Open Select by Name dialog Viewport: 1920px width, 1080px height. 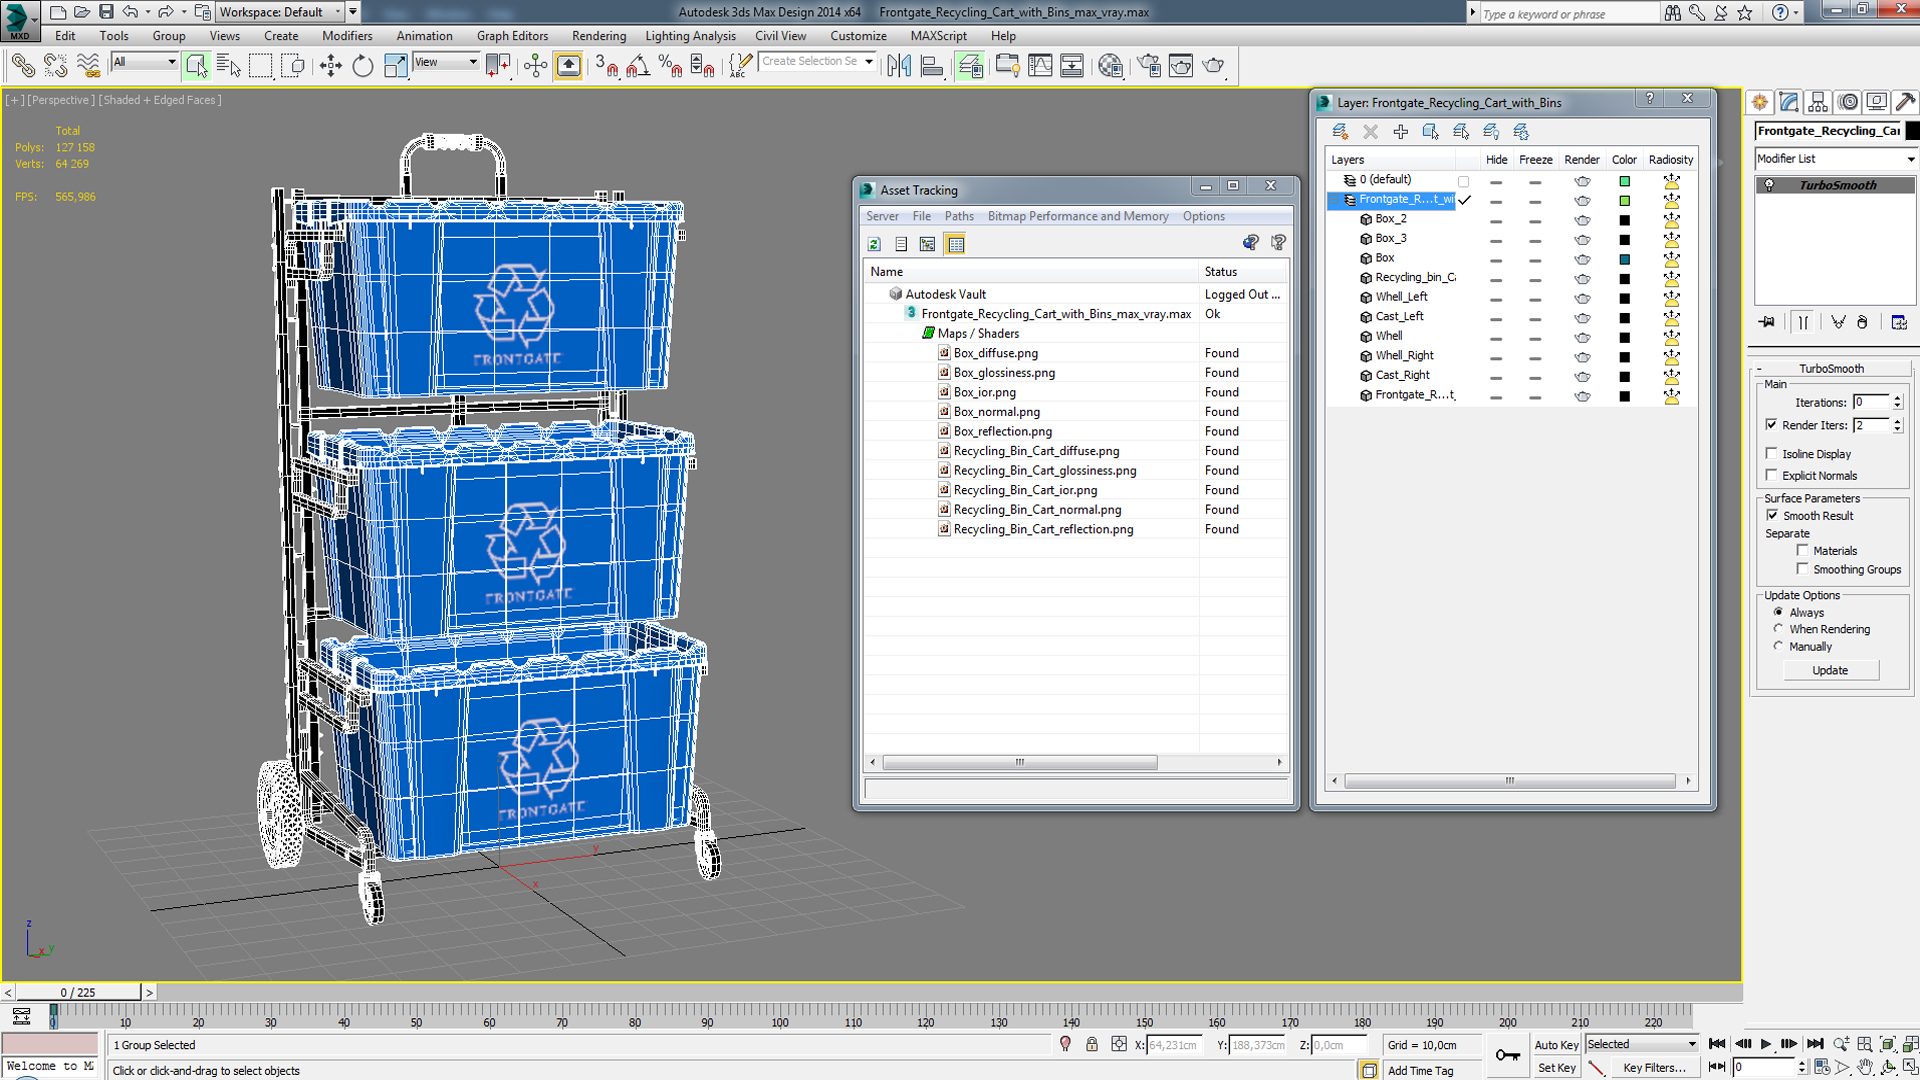pos(228,66)
